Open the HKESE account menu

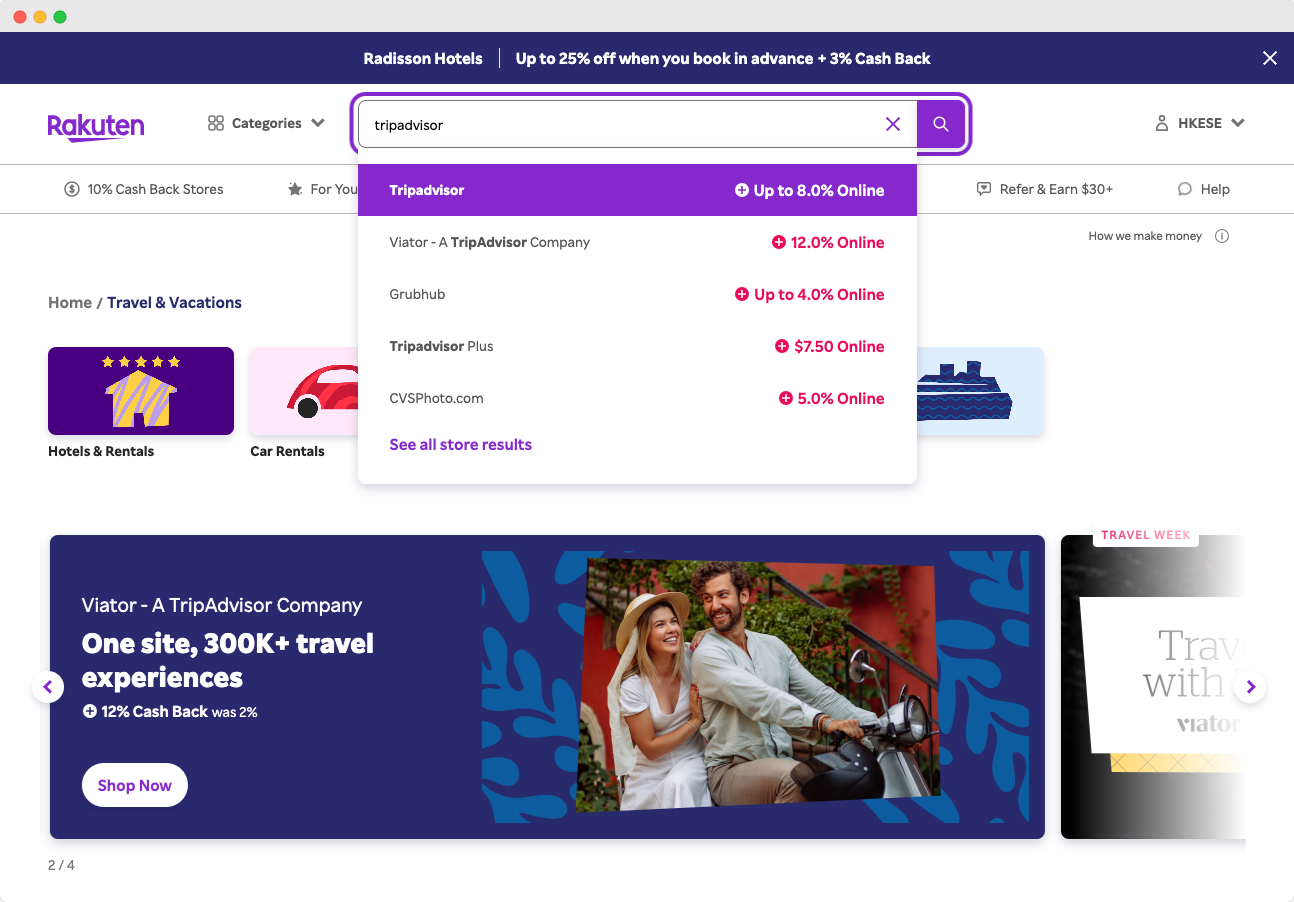click(x=1199, y=124)
